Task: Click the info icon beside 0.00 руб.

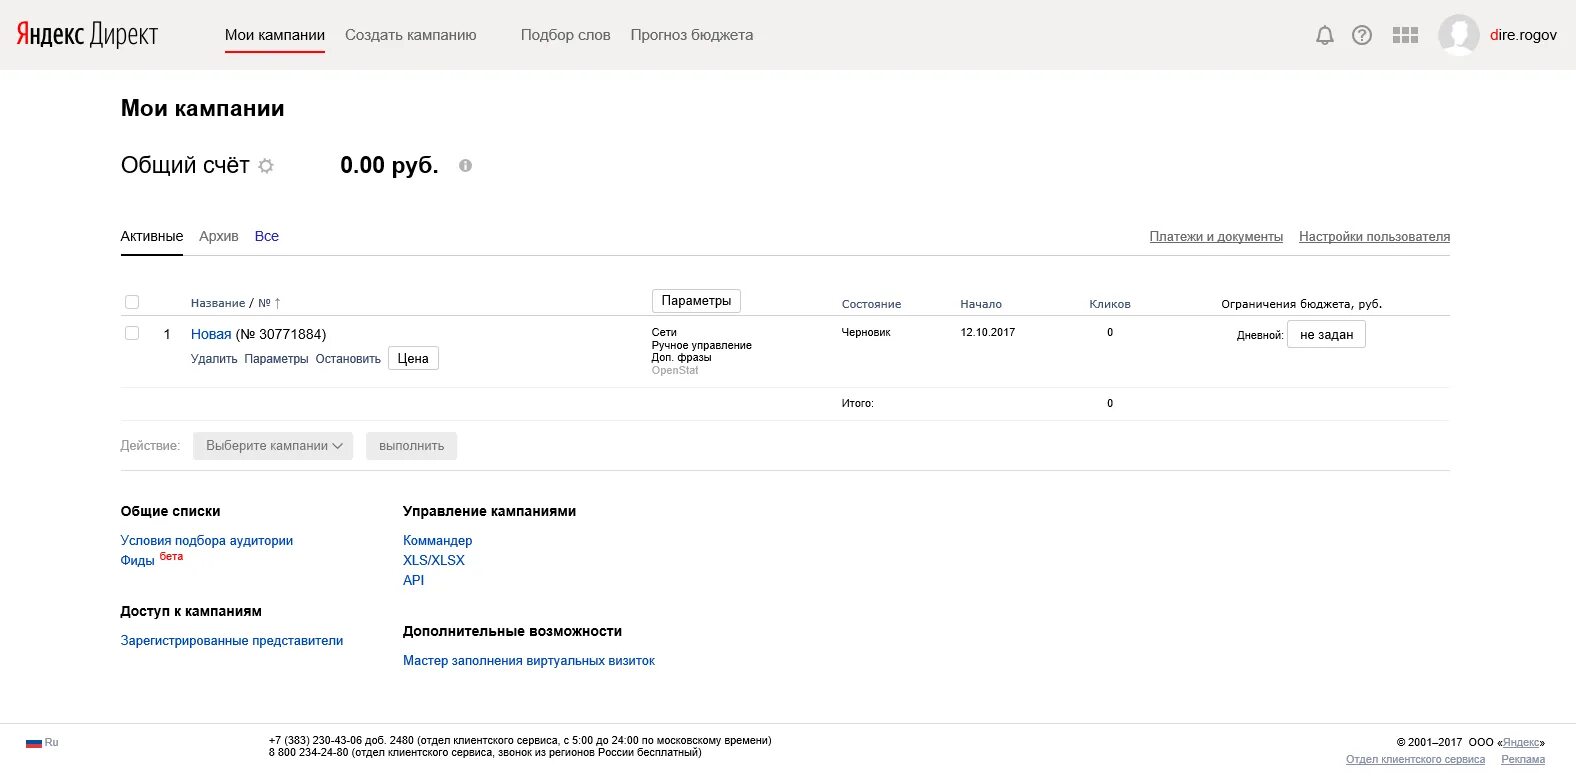Action: pyautogui.click(x=465, y=166)
